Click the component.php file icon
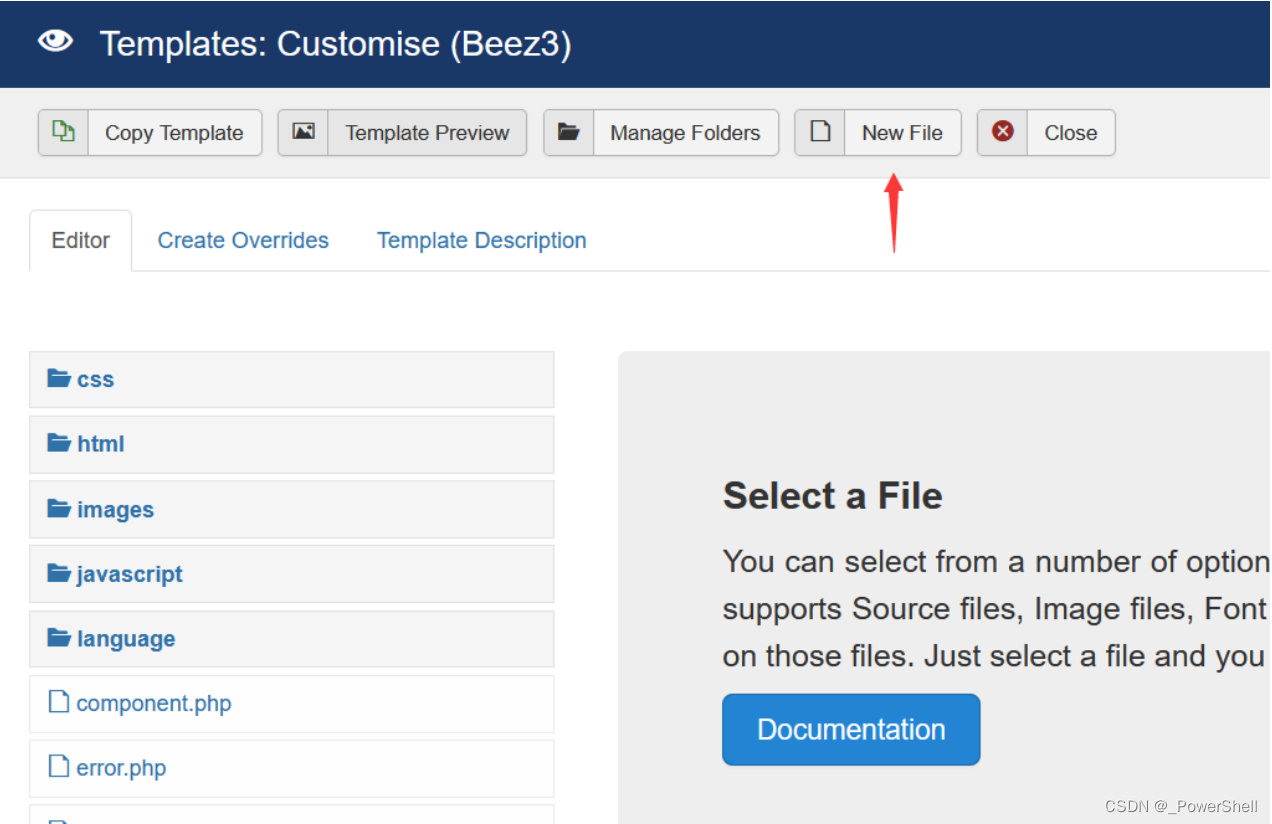The height and width of the screenshot is (824, 1272). pyautogui.click(x=59, y=702)
